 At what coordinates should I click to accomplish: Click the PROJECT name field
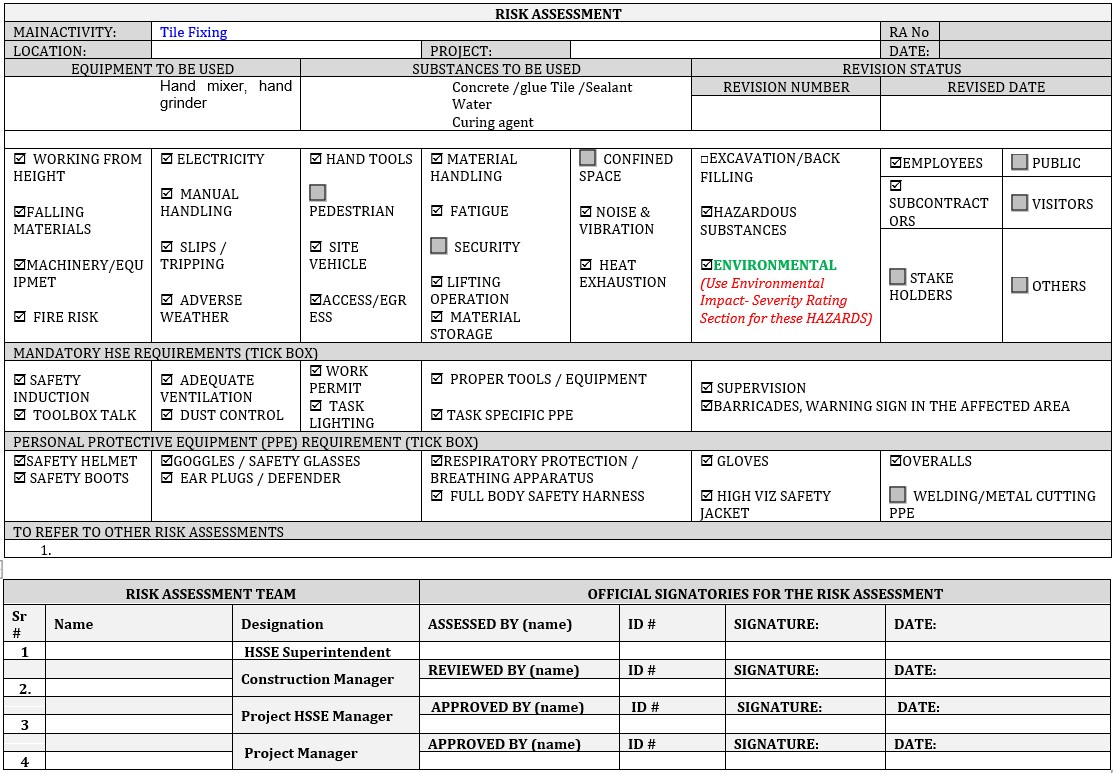pos(720,48)
